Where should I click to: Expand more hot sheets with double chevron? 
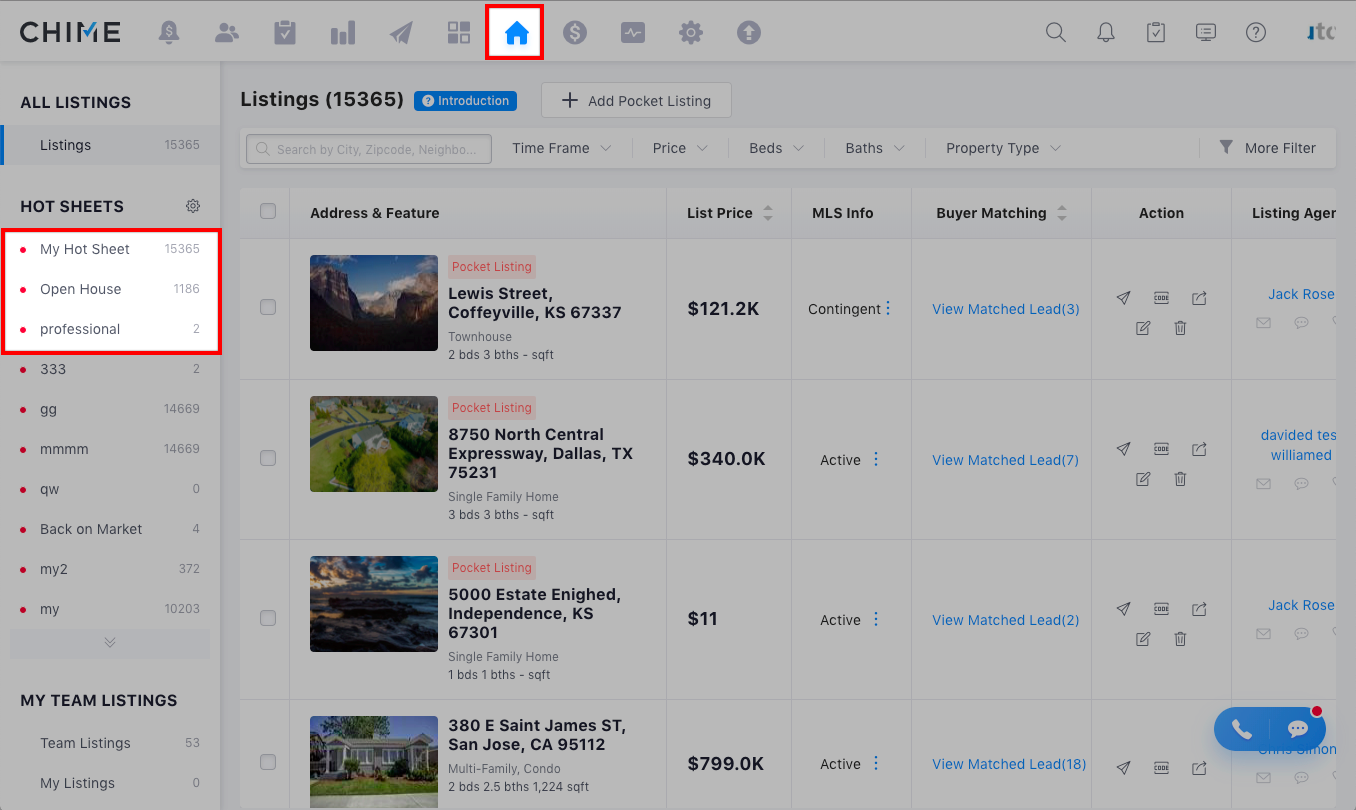(110, 642)
